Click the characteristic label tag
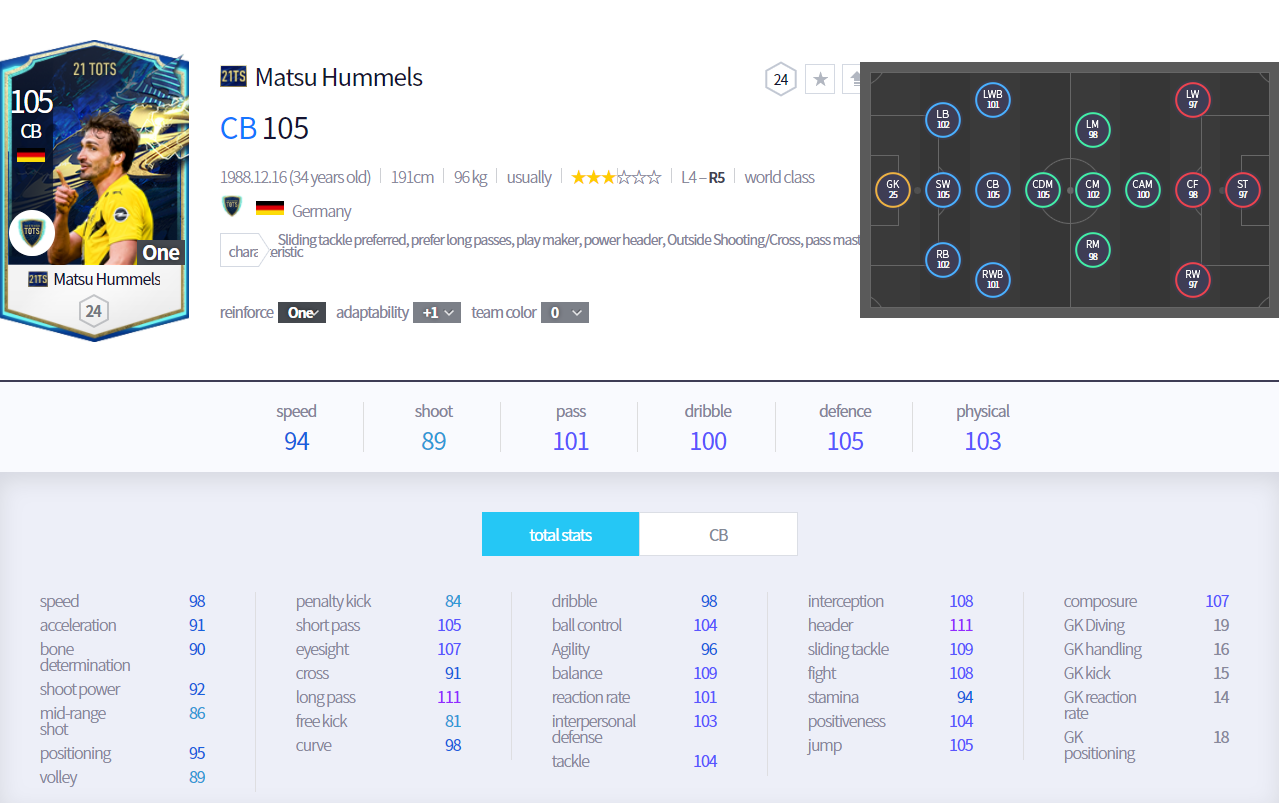Screen dimensions: 1279x804 point(243,252)
